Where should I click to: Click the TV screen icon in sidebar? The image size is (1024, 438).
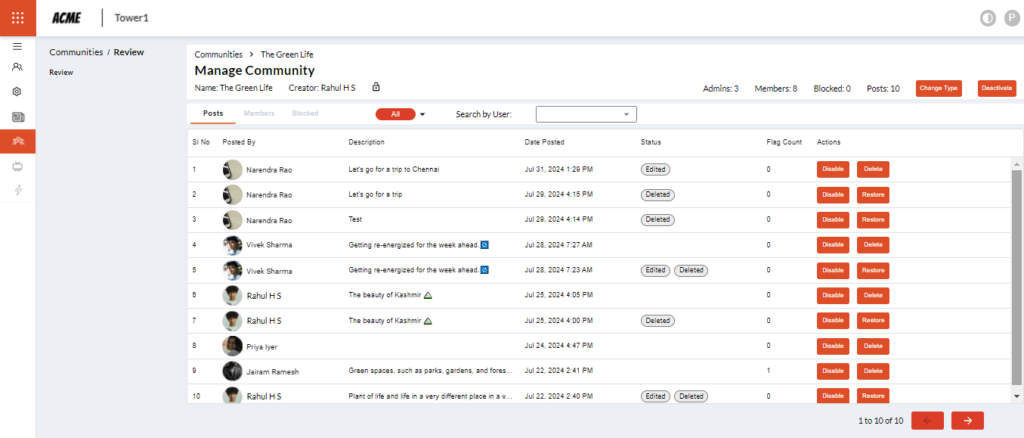[17, 166]
